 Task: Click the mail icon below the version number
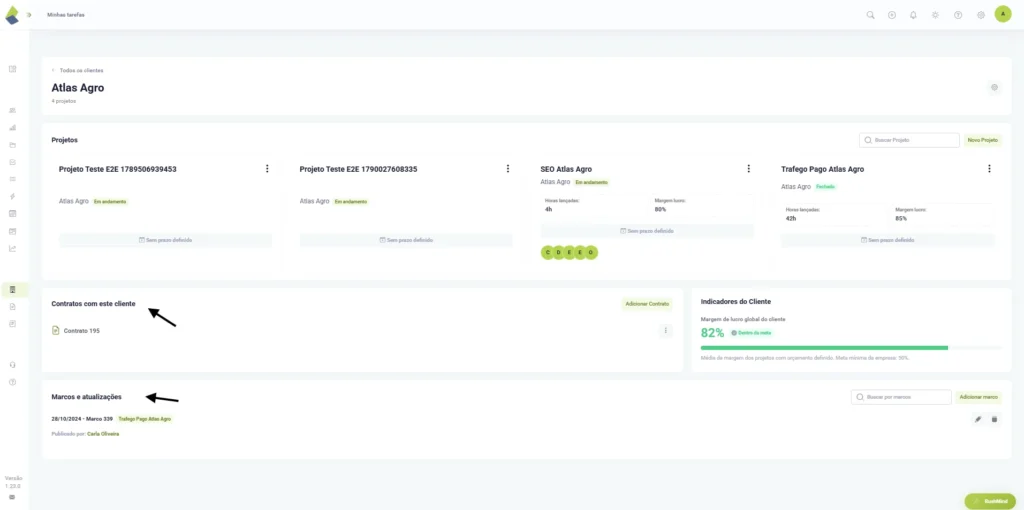12,497
